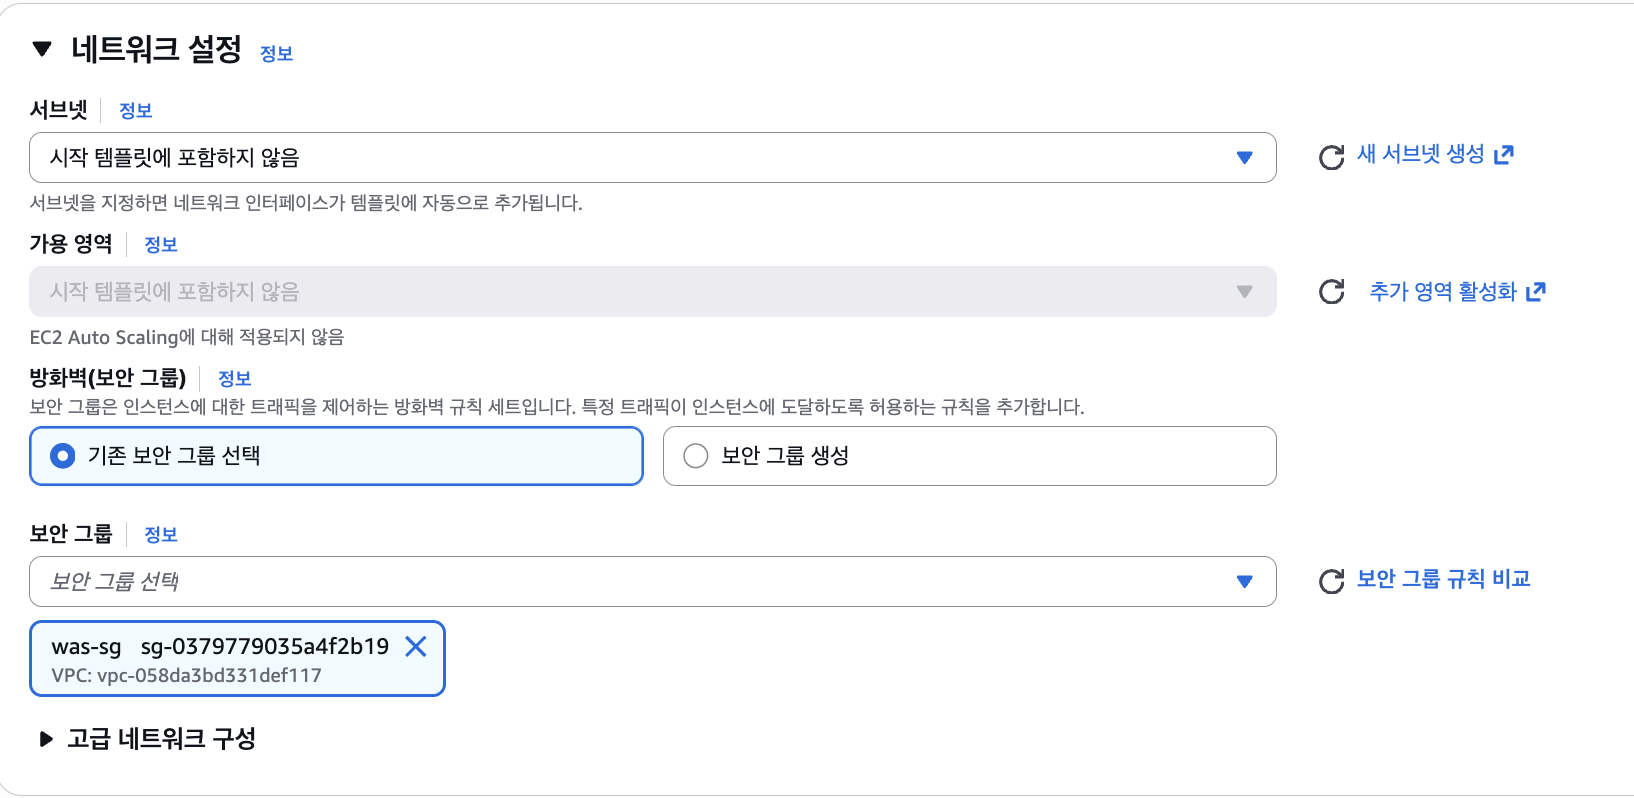Select the 보안 그룹 생성 radio option
The width and height of the screenshot is (1634, 798).
(695, 456)
